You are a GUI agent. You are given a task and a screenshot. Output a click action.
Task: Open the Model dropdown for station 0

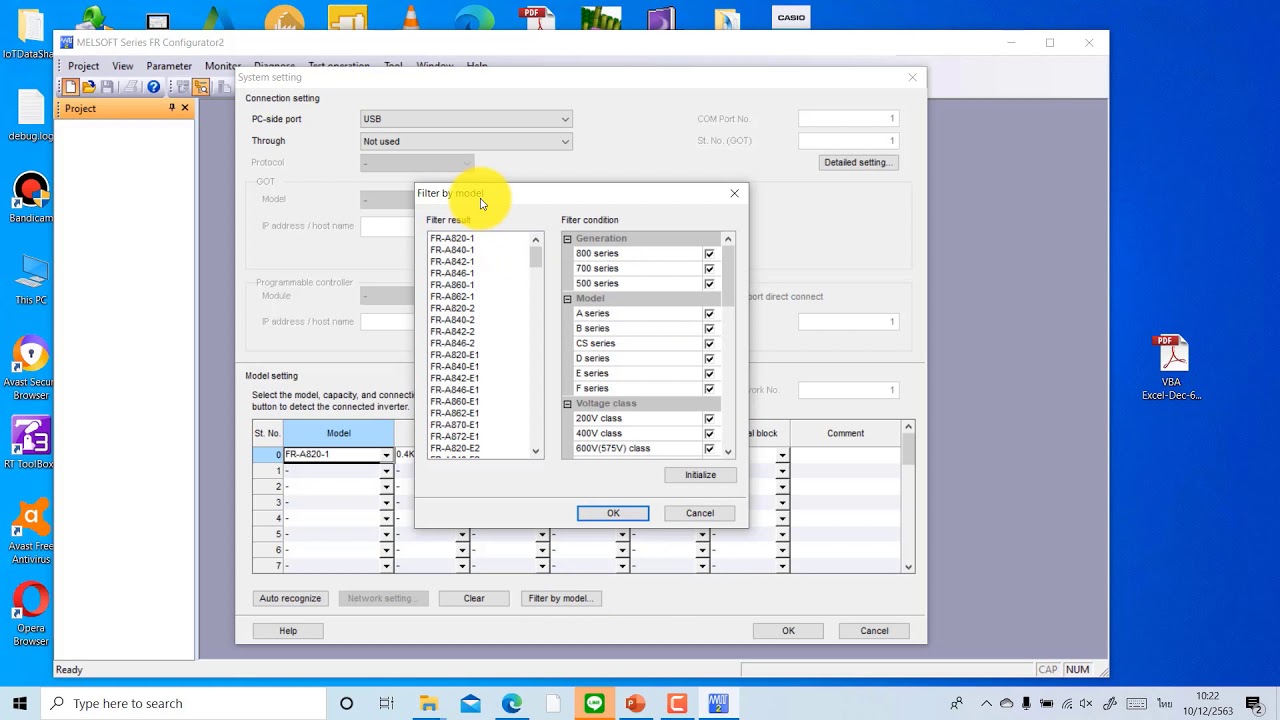pyautogui.click(x=386, y=455)
